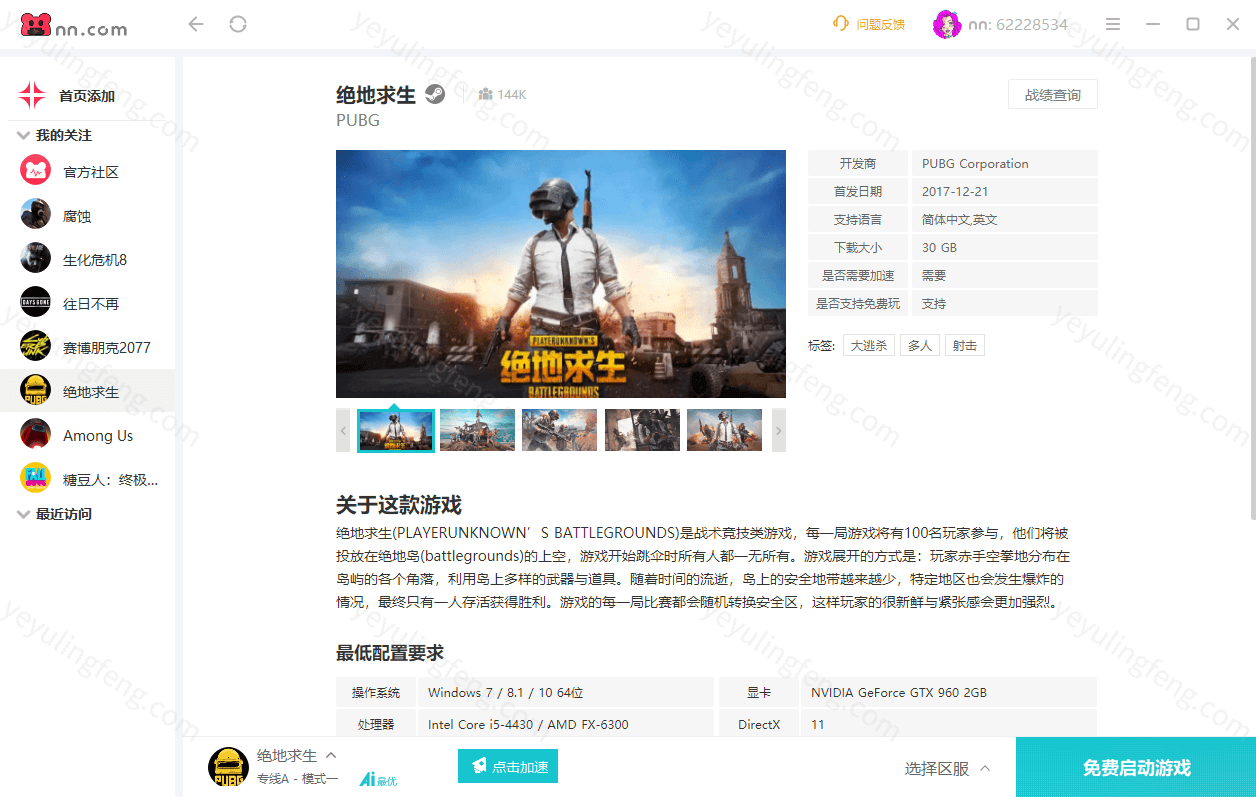Expand the 绝地求生 mode selector
This screenshot has height=797, width=1256.
tap(331, 756)
